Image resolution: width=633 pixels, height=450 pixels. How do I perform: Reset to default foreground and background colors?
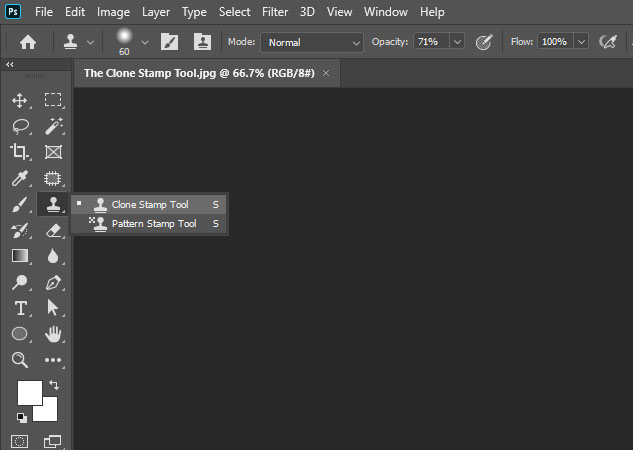click(x=22, y=418)
